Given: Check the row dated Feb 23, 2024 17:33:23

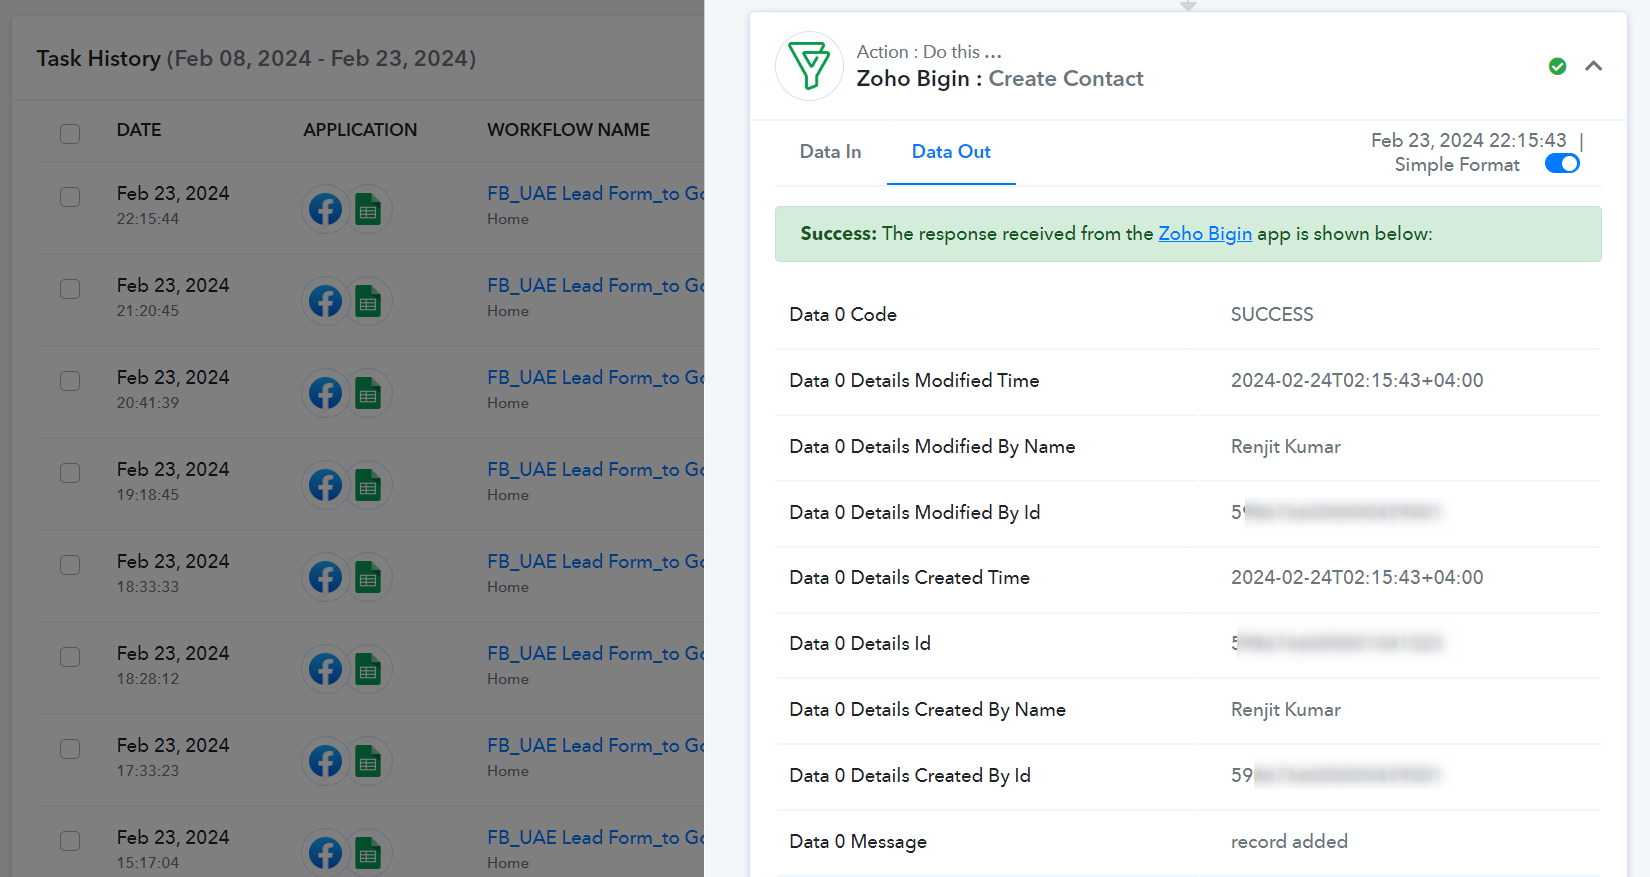Looking at the screenshot, I should point(70,749).
